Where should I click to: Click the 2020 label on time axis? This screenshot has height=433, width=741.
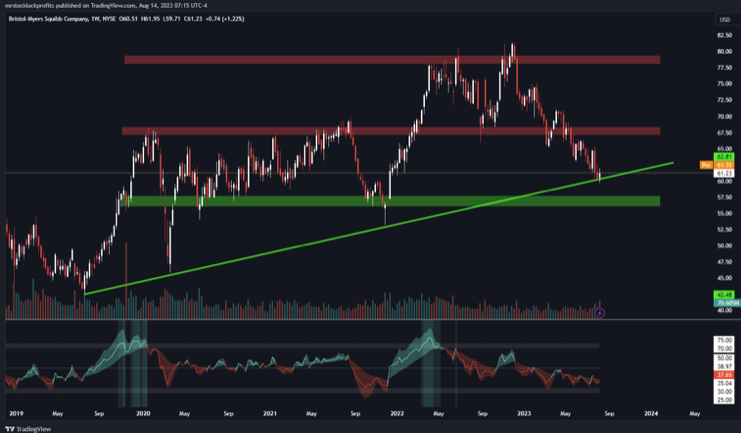click(143, 412)
